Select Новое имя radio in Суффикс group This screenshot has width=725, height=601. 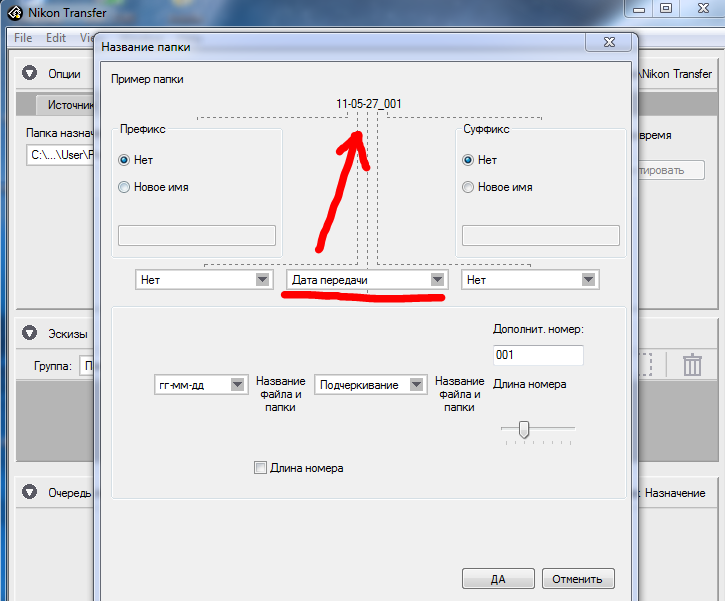click(468, 187)
